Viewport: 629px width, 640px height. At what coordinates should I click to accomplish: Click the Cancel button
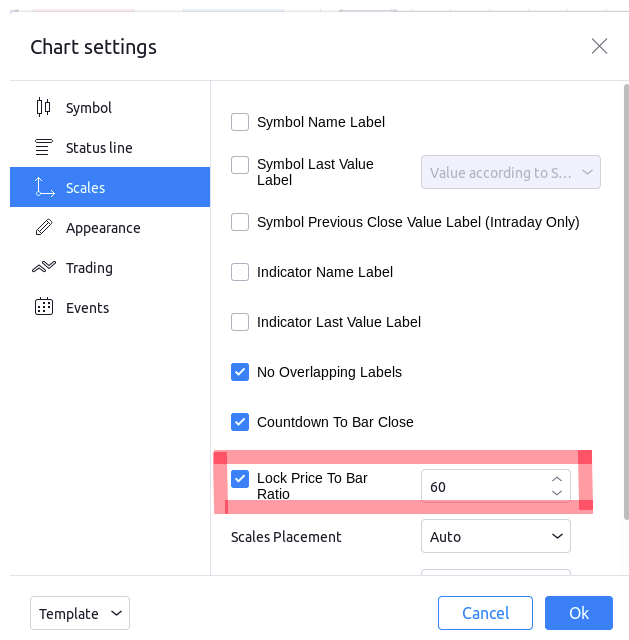click(x=485, y=613)
